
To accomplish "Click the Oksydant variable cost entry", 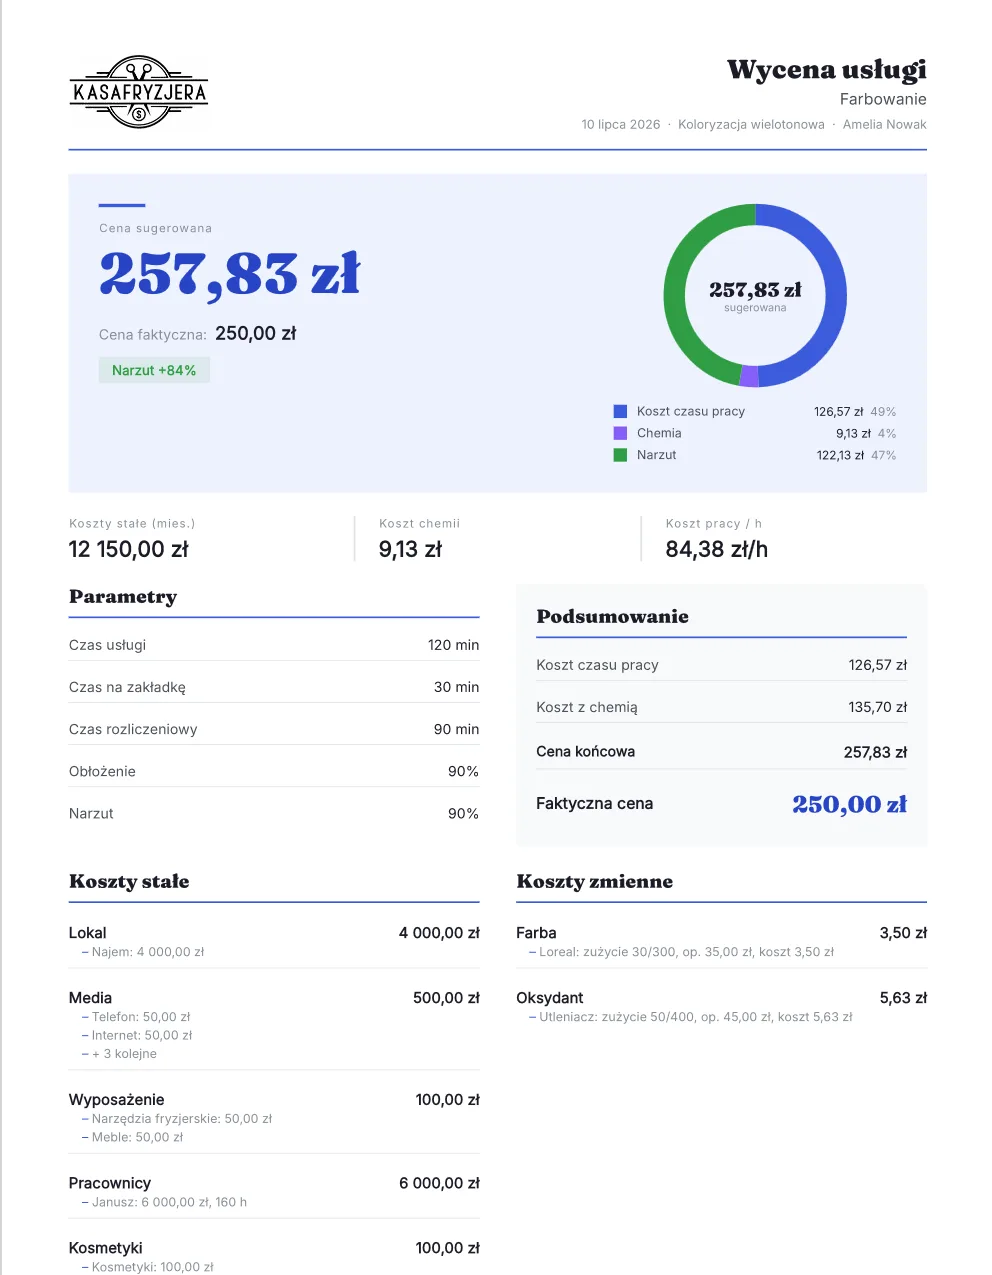I will [721, 1006].
